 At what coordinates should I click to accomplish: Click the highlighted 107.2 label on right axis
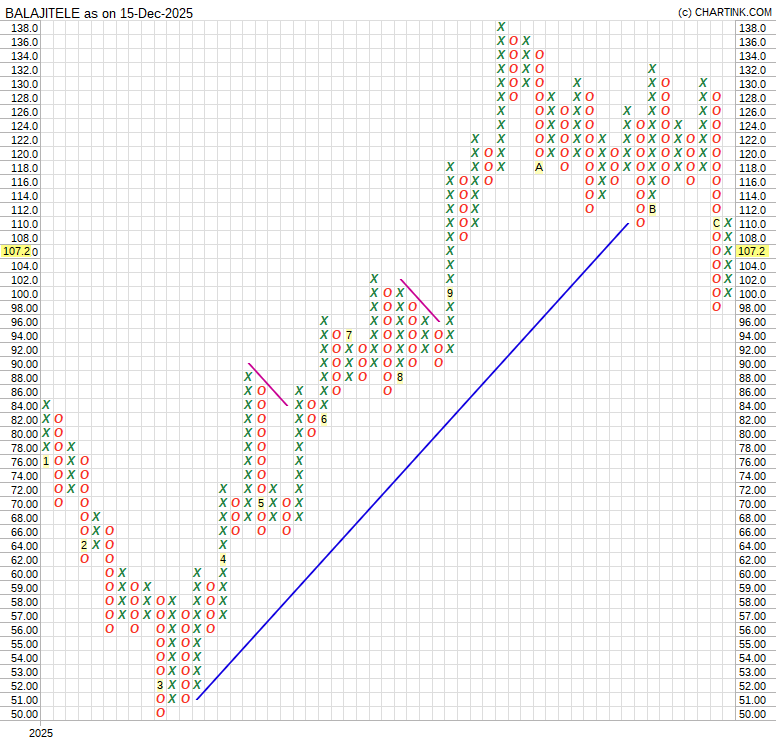coord(749,252)
